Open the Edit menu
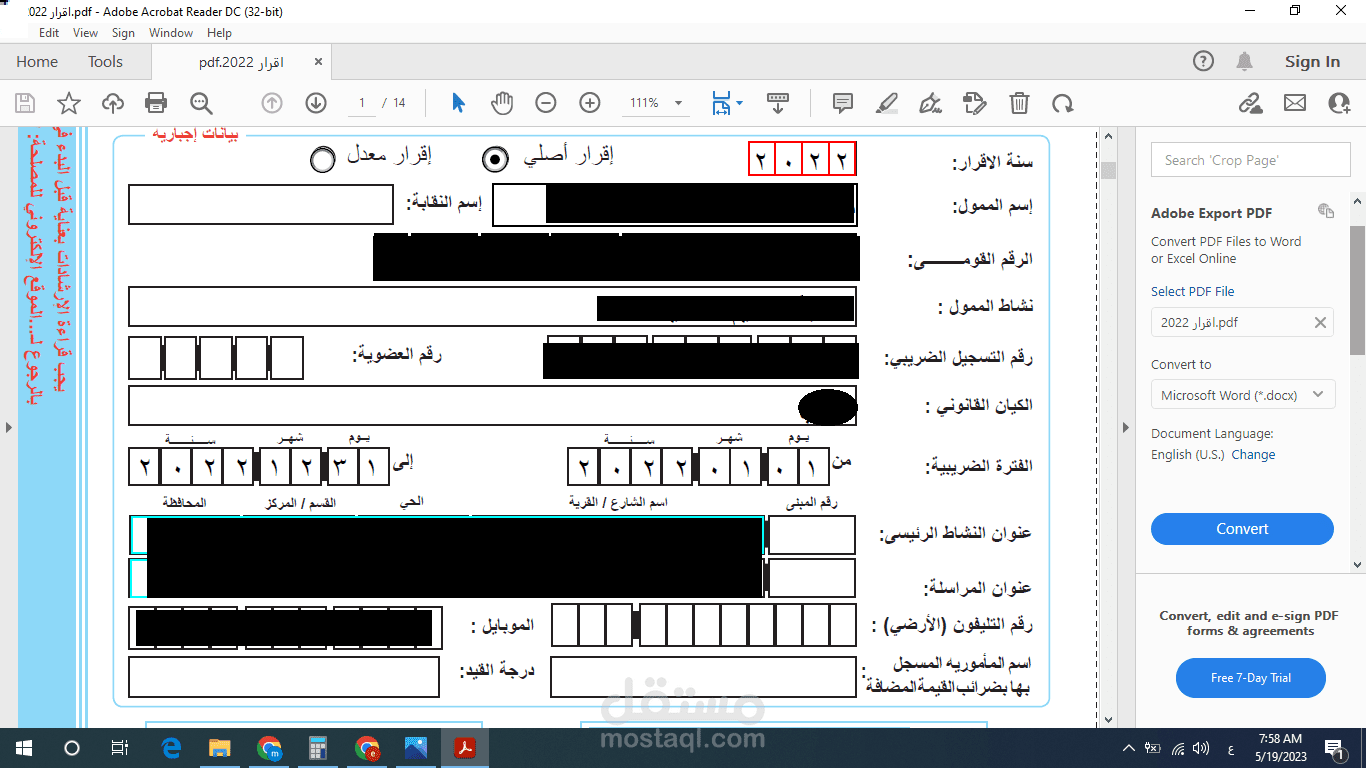 click(49, 33)
